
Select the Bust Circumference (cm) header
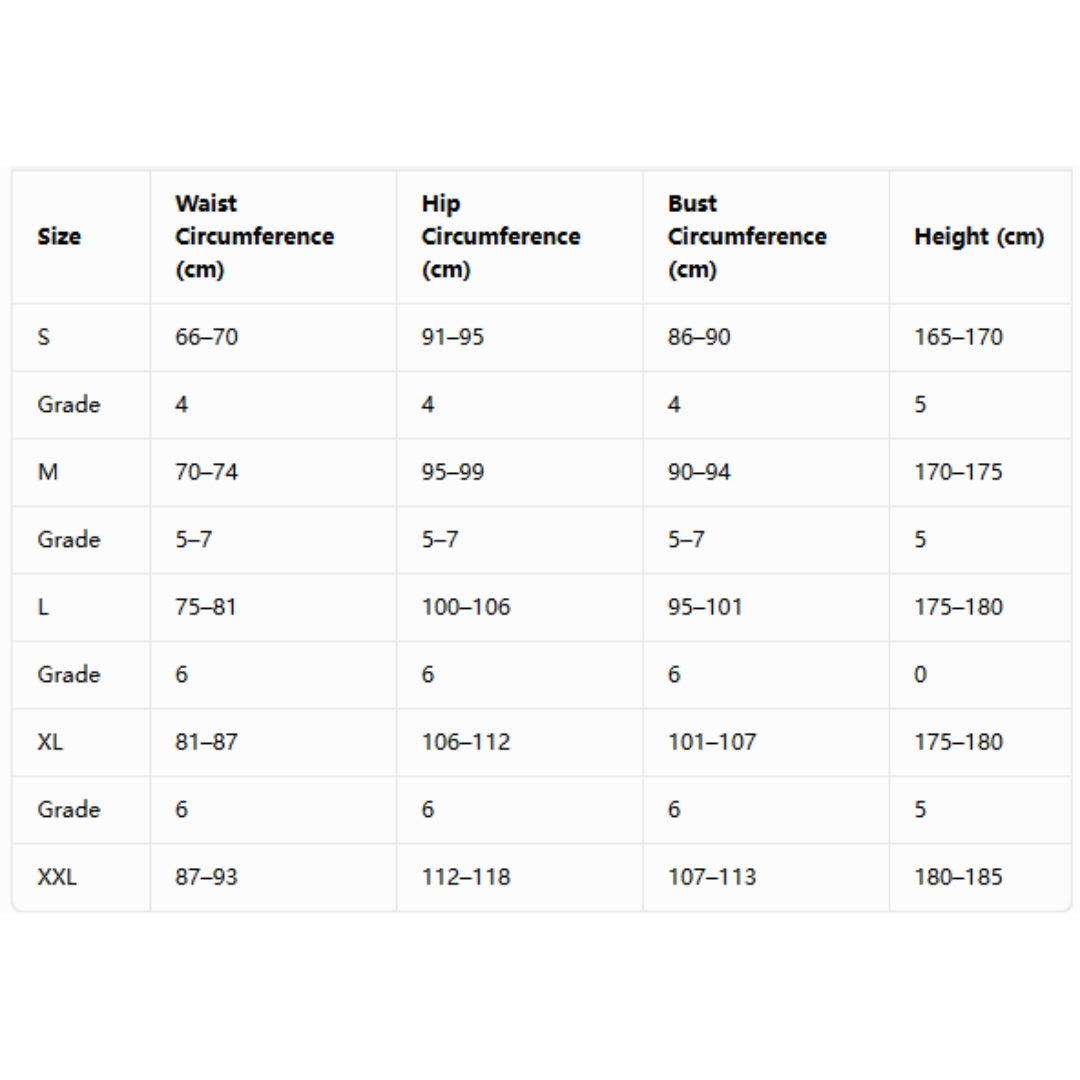[747, 236]
